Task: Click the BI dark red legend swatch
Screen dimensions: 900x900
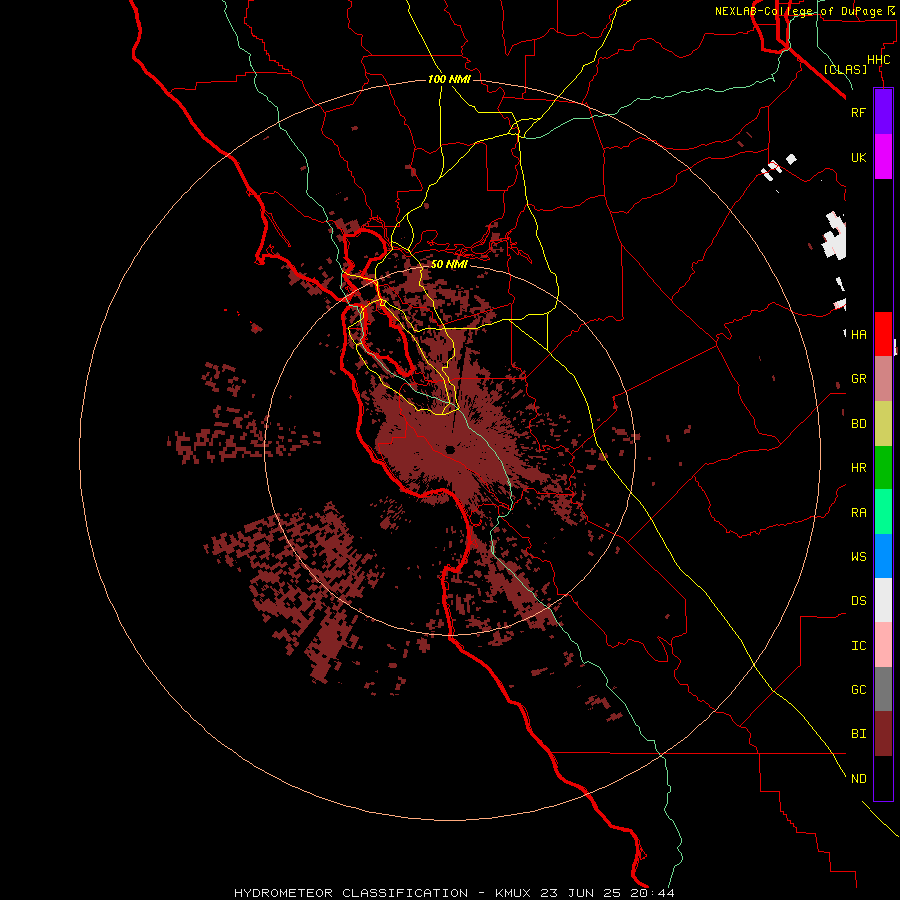Action: point(883,734)
